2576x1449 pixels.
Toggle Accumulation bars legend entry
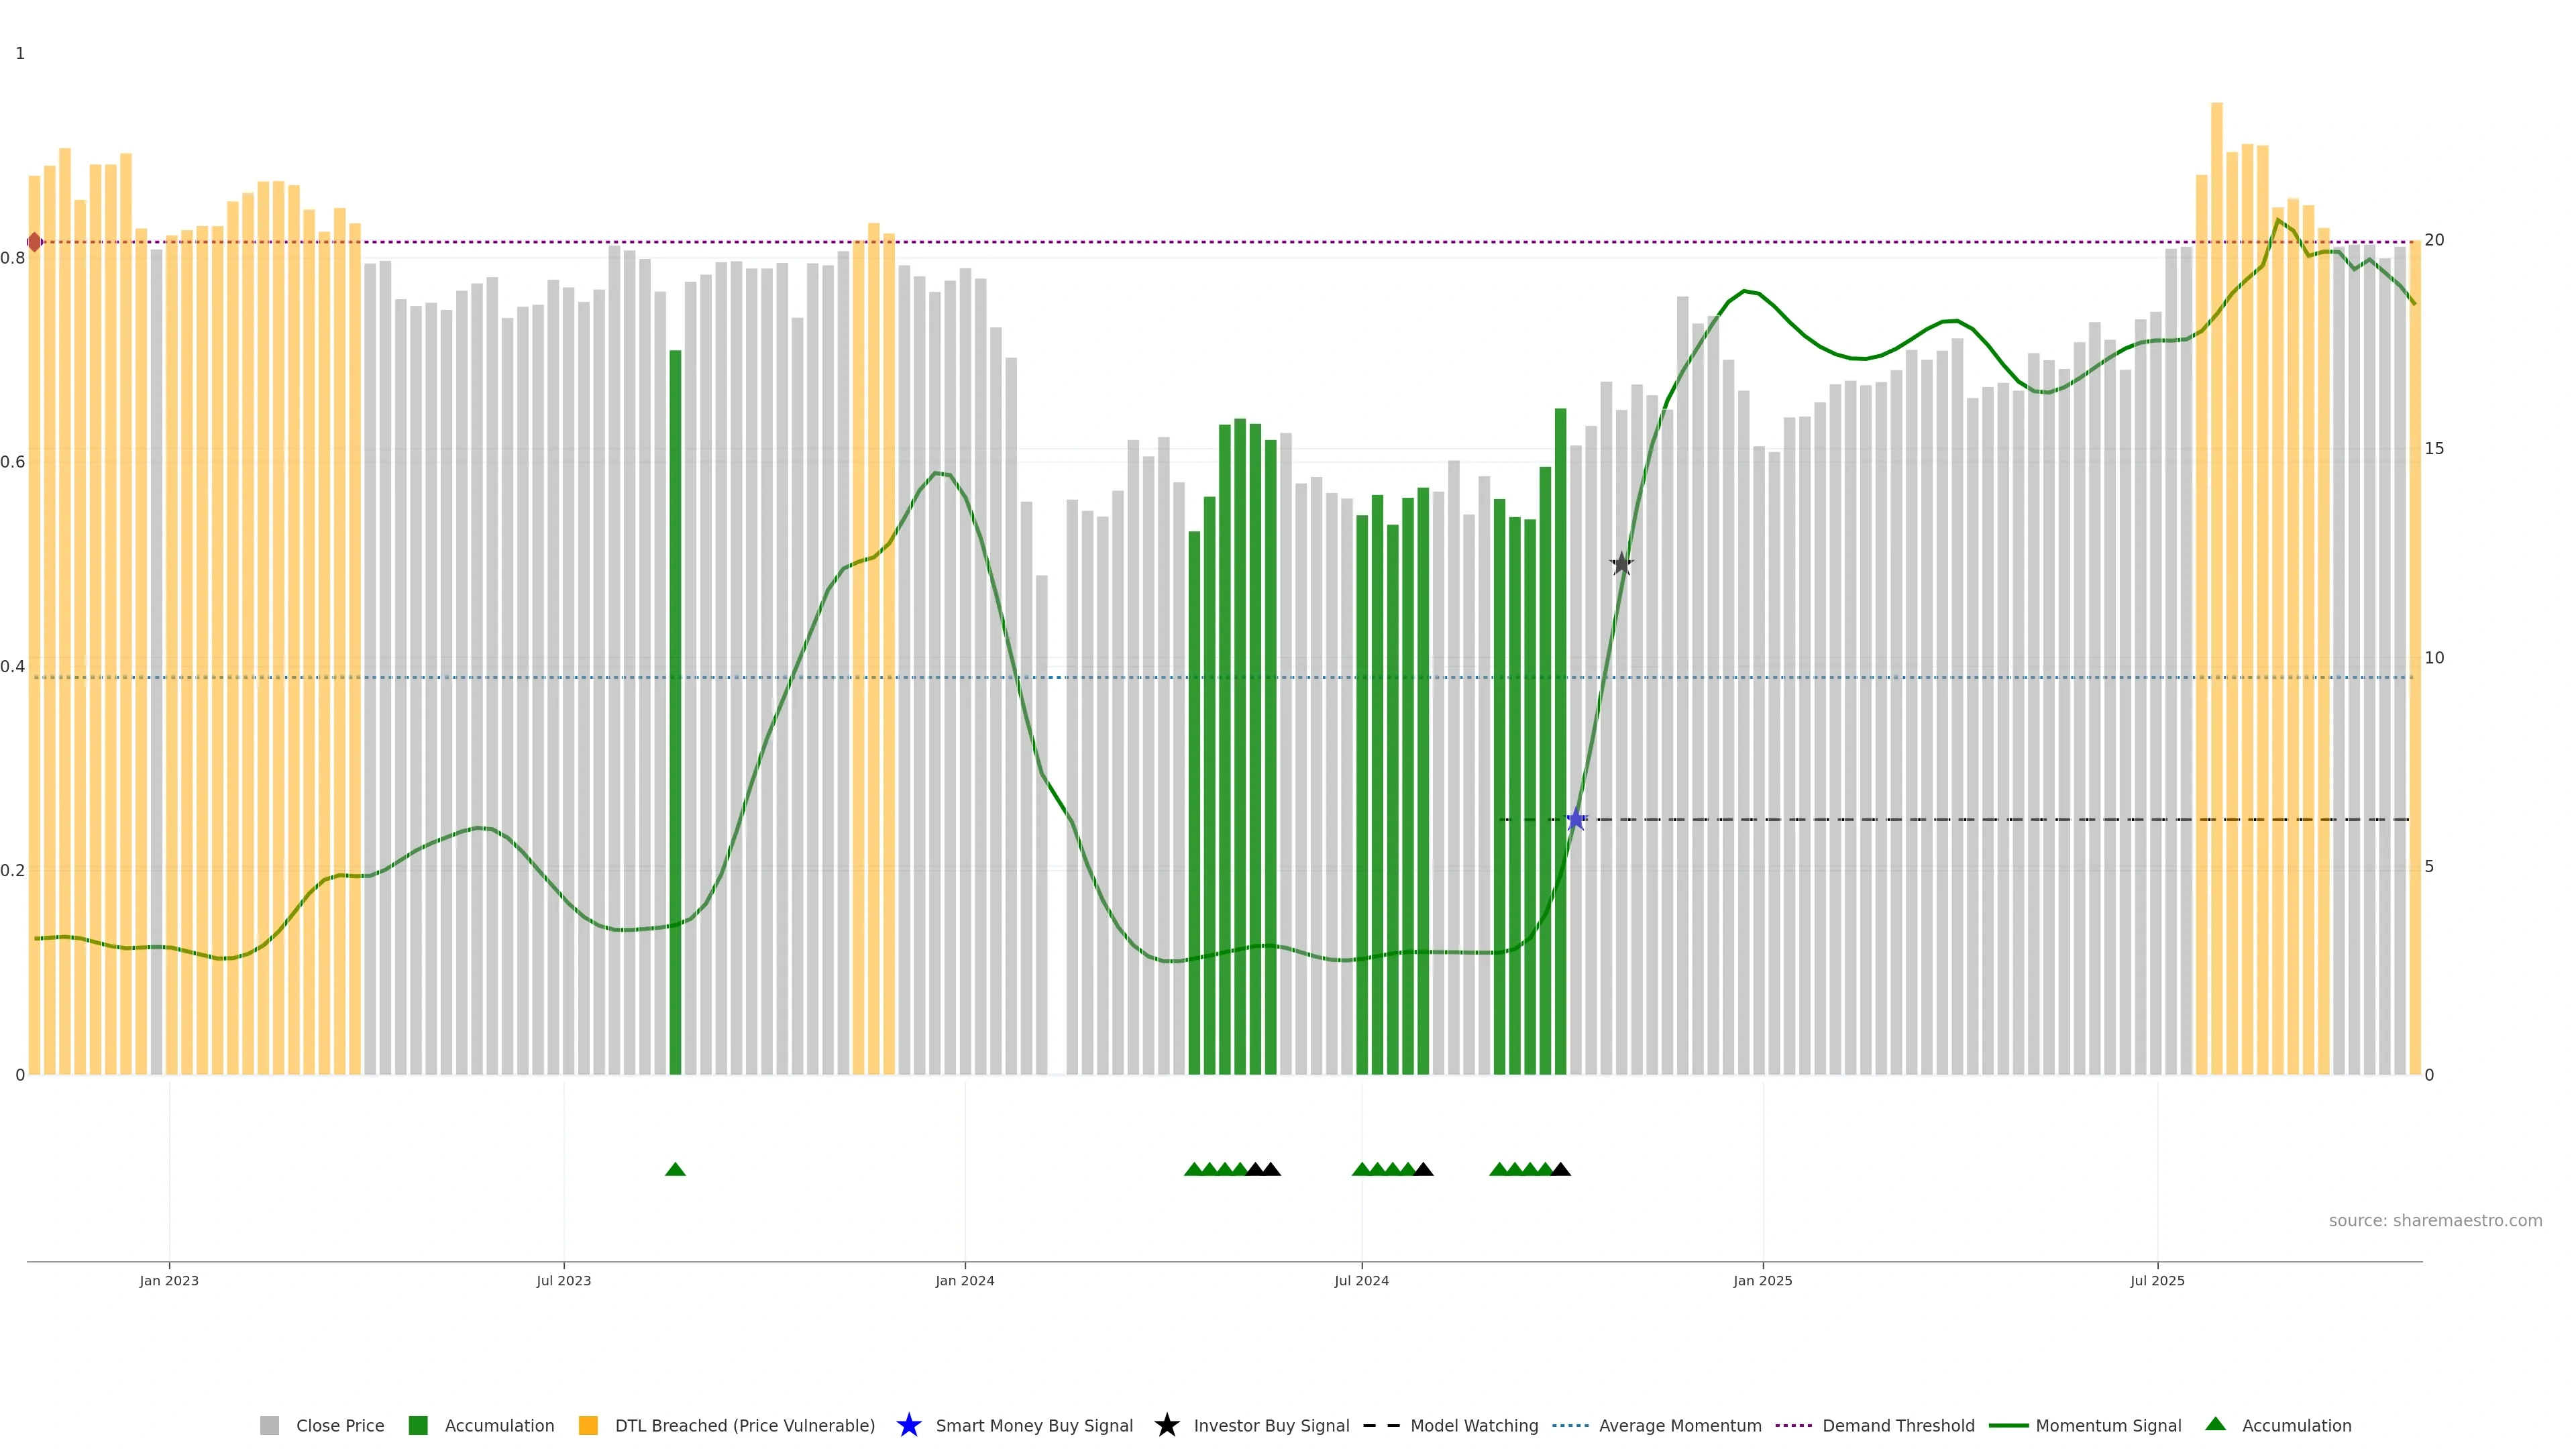coord(498,1425)
